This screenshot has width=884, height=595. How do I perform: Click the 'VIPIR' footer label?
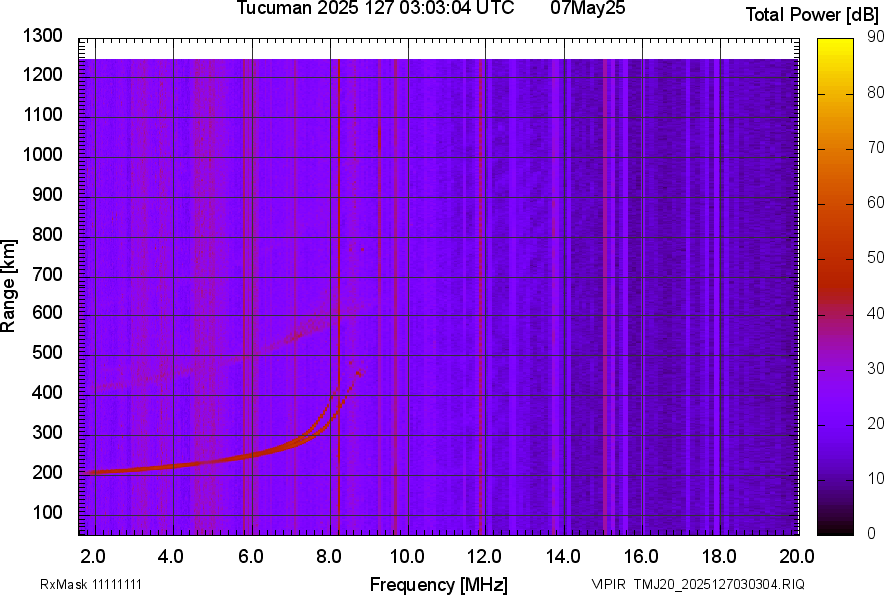[x=609, y=584]
